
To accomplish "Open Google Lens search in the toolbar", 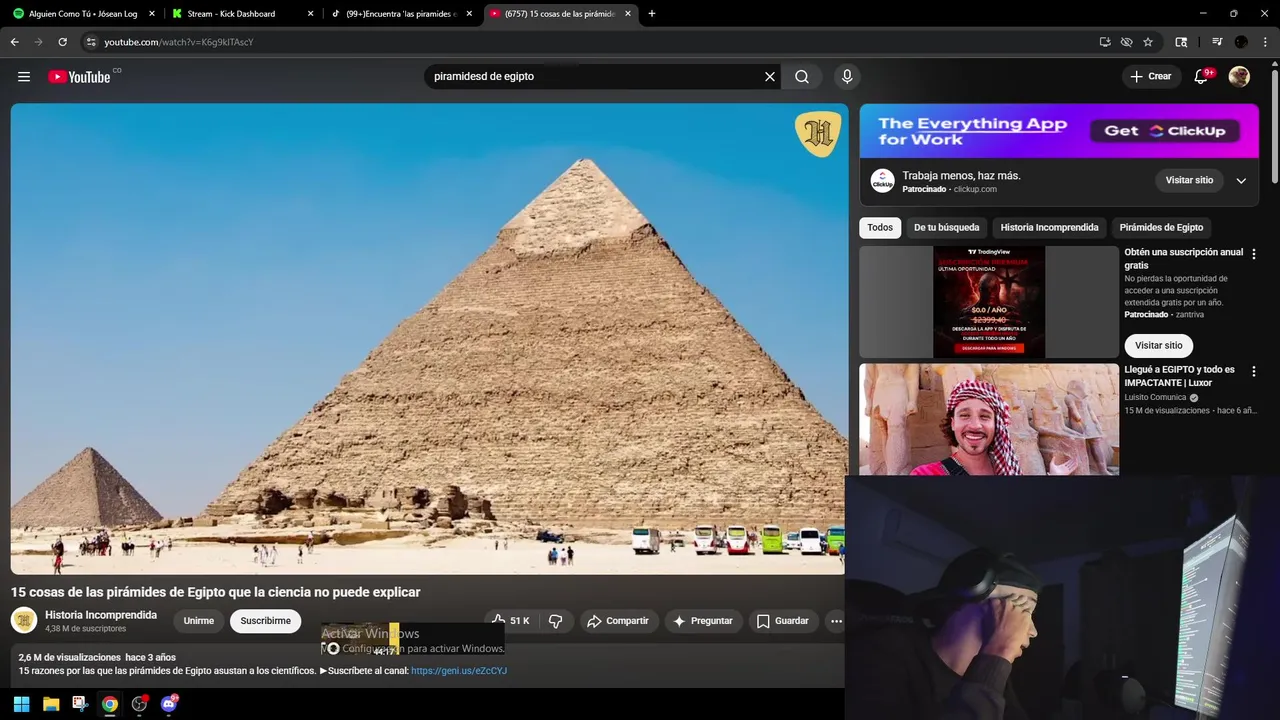I will pos(1181,42).
